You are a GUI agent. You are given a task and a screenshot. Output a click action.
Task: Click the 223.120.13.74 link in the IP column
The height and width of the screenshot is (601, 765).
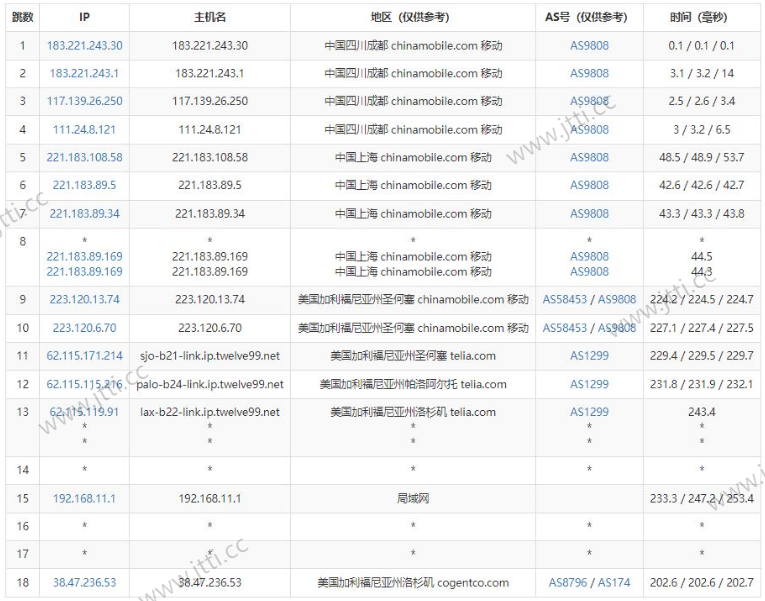[84, 299]
